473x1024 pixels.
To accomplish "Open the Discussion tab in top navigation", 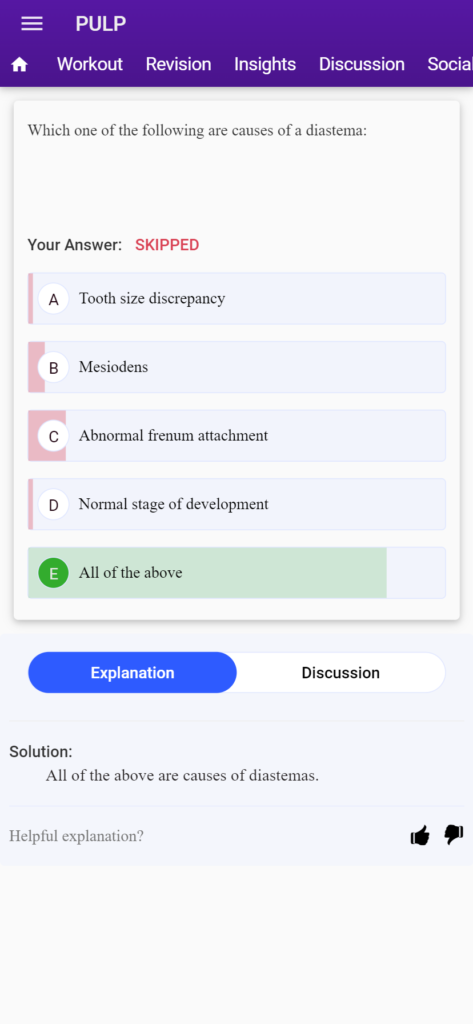I will [362, 64].
